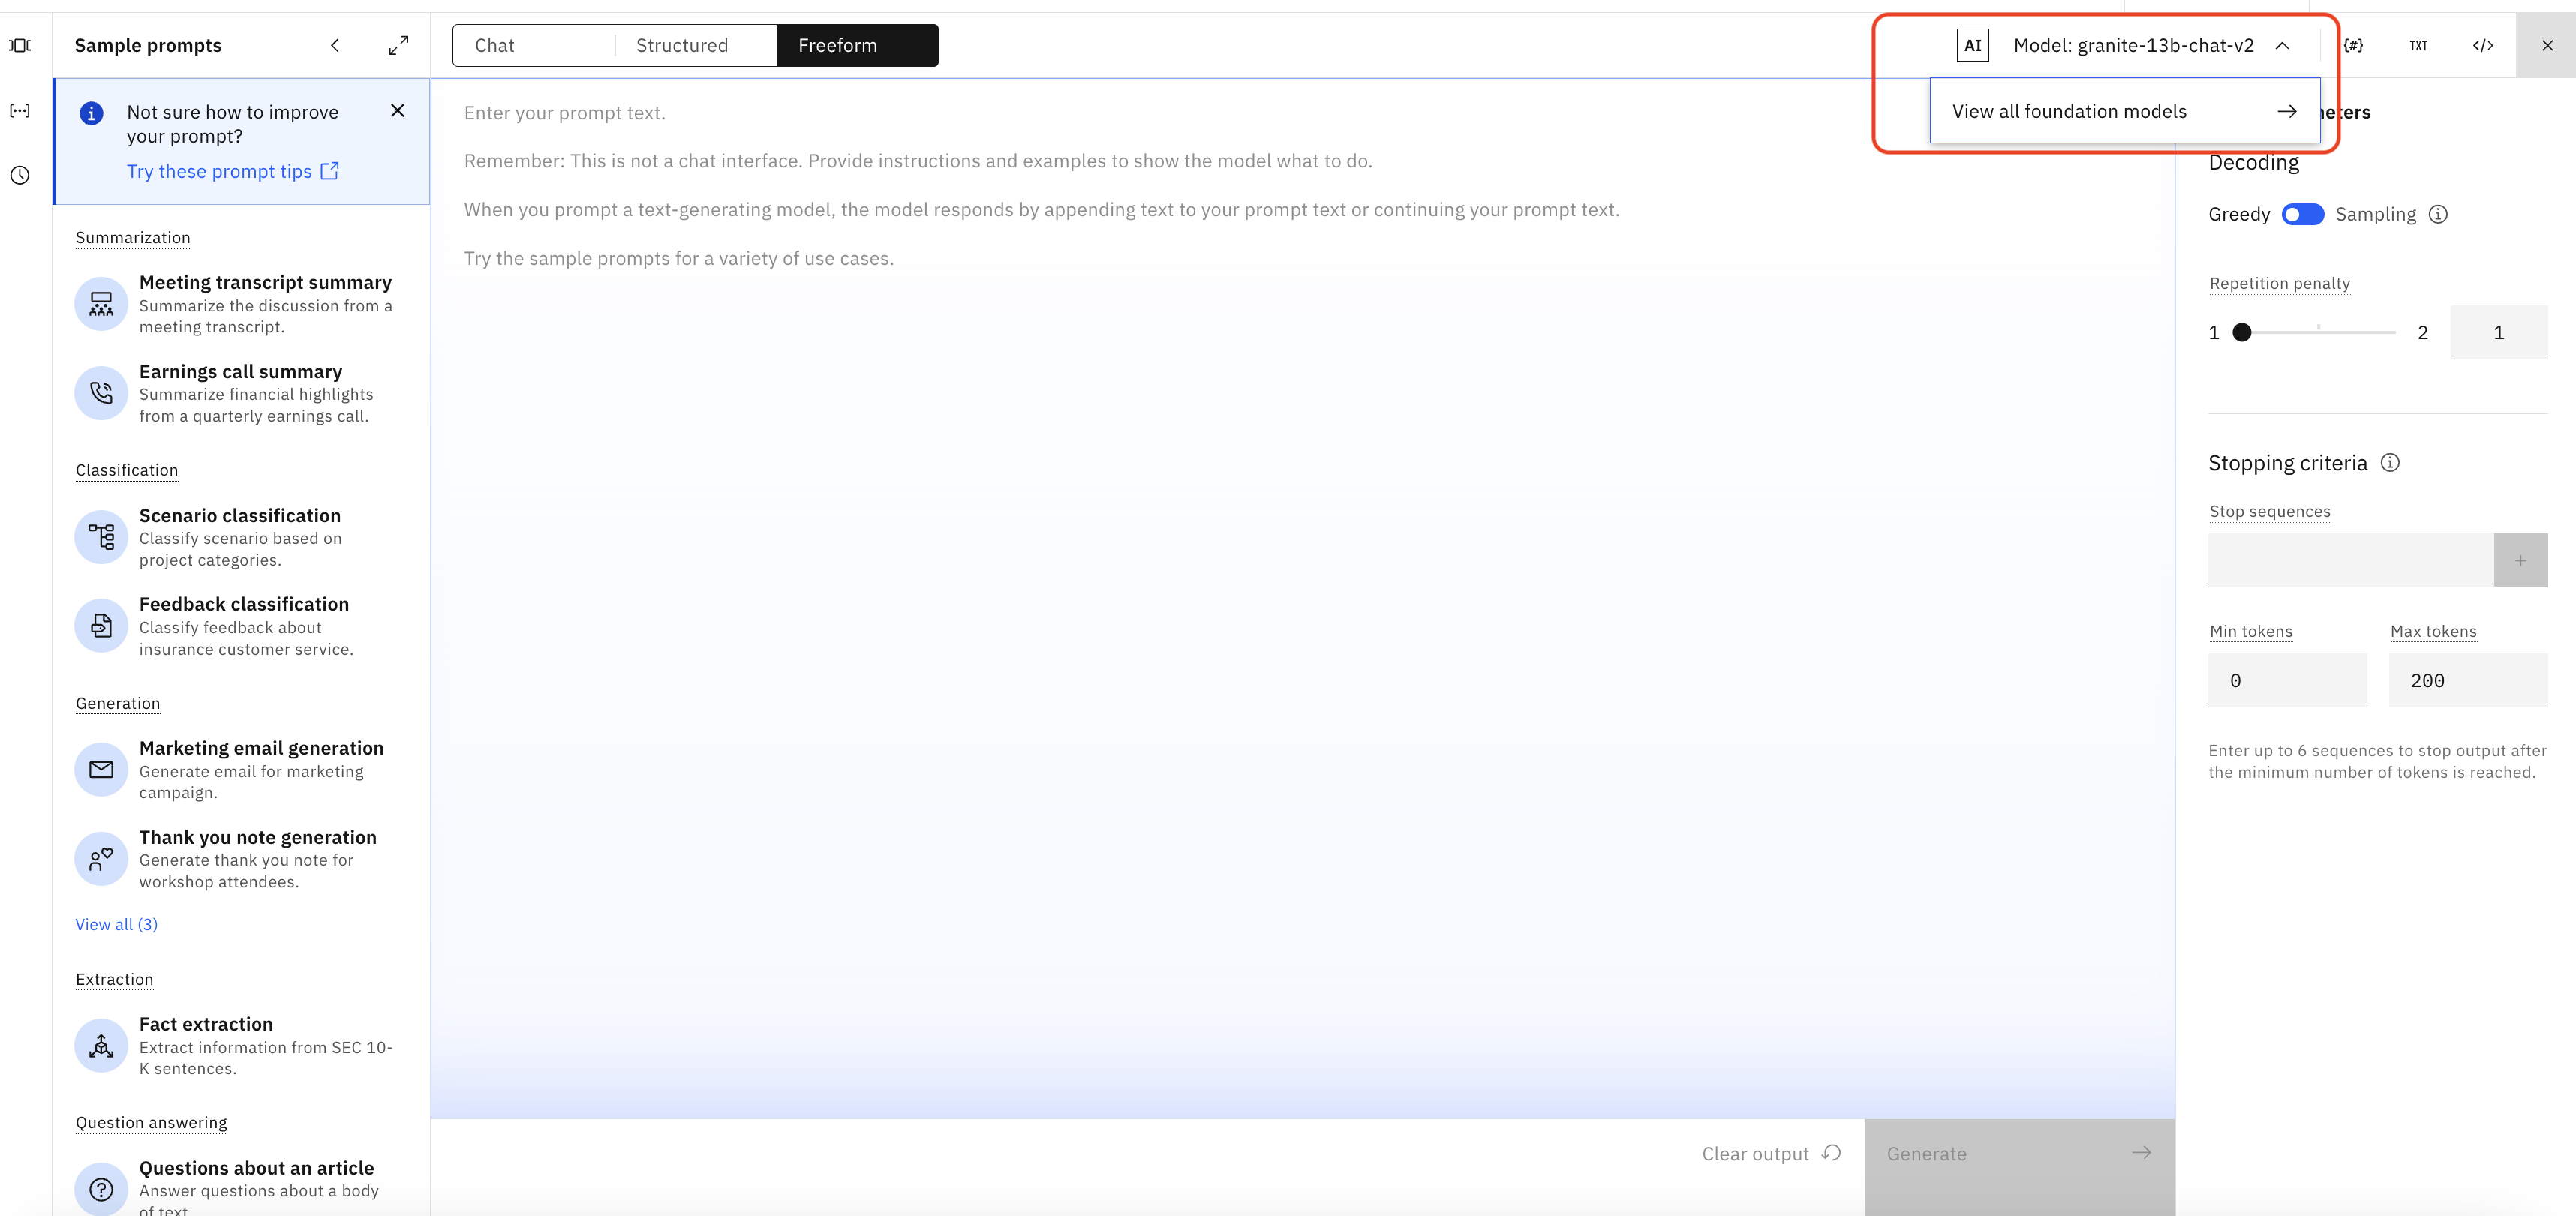Click the meeting transcript summary icon
Screen dimensions: 2576x1216
[x=101, y=302]
